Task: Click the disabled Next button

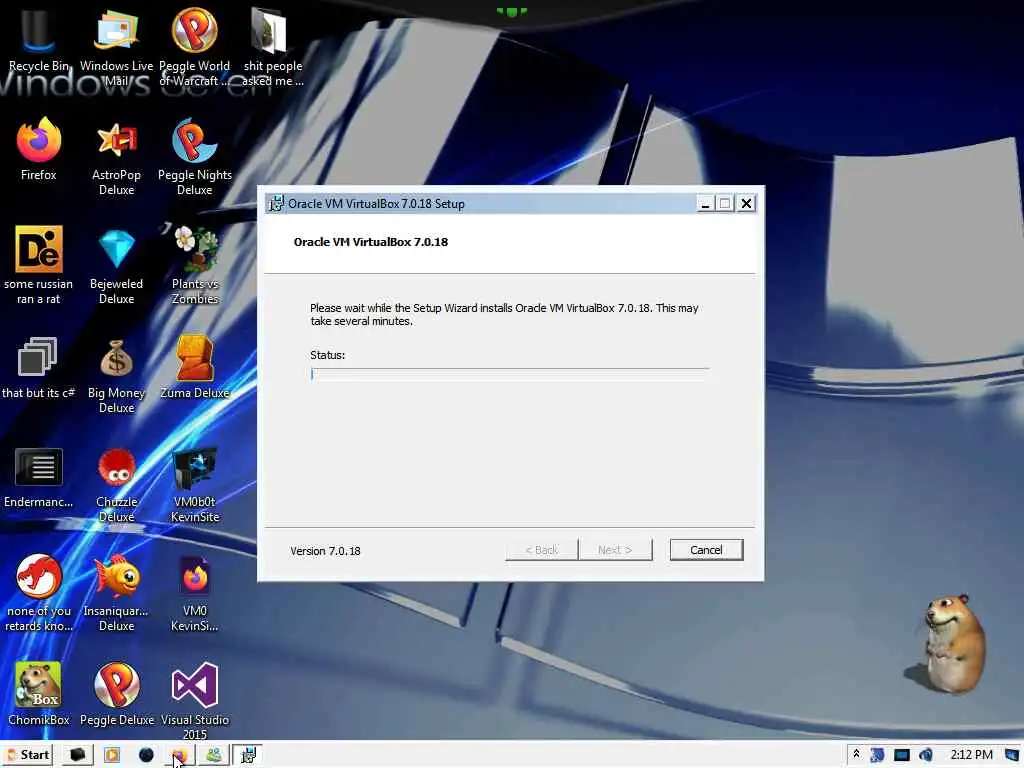Action: tap(615, 550)
